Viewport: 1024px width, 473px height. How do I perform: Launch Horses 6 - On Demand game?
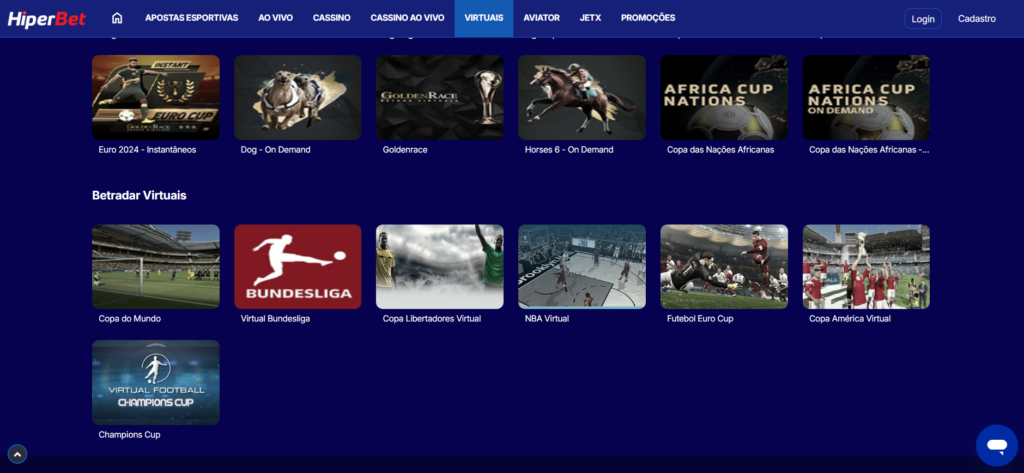click(581, 97)
